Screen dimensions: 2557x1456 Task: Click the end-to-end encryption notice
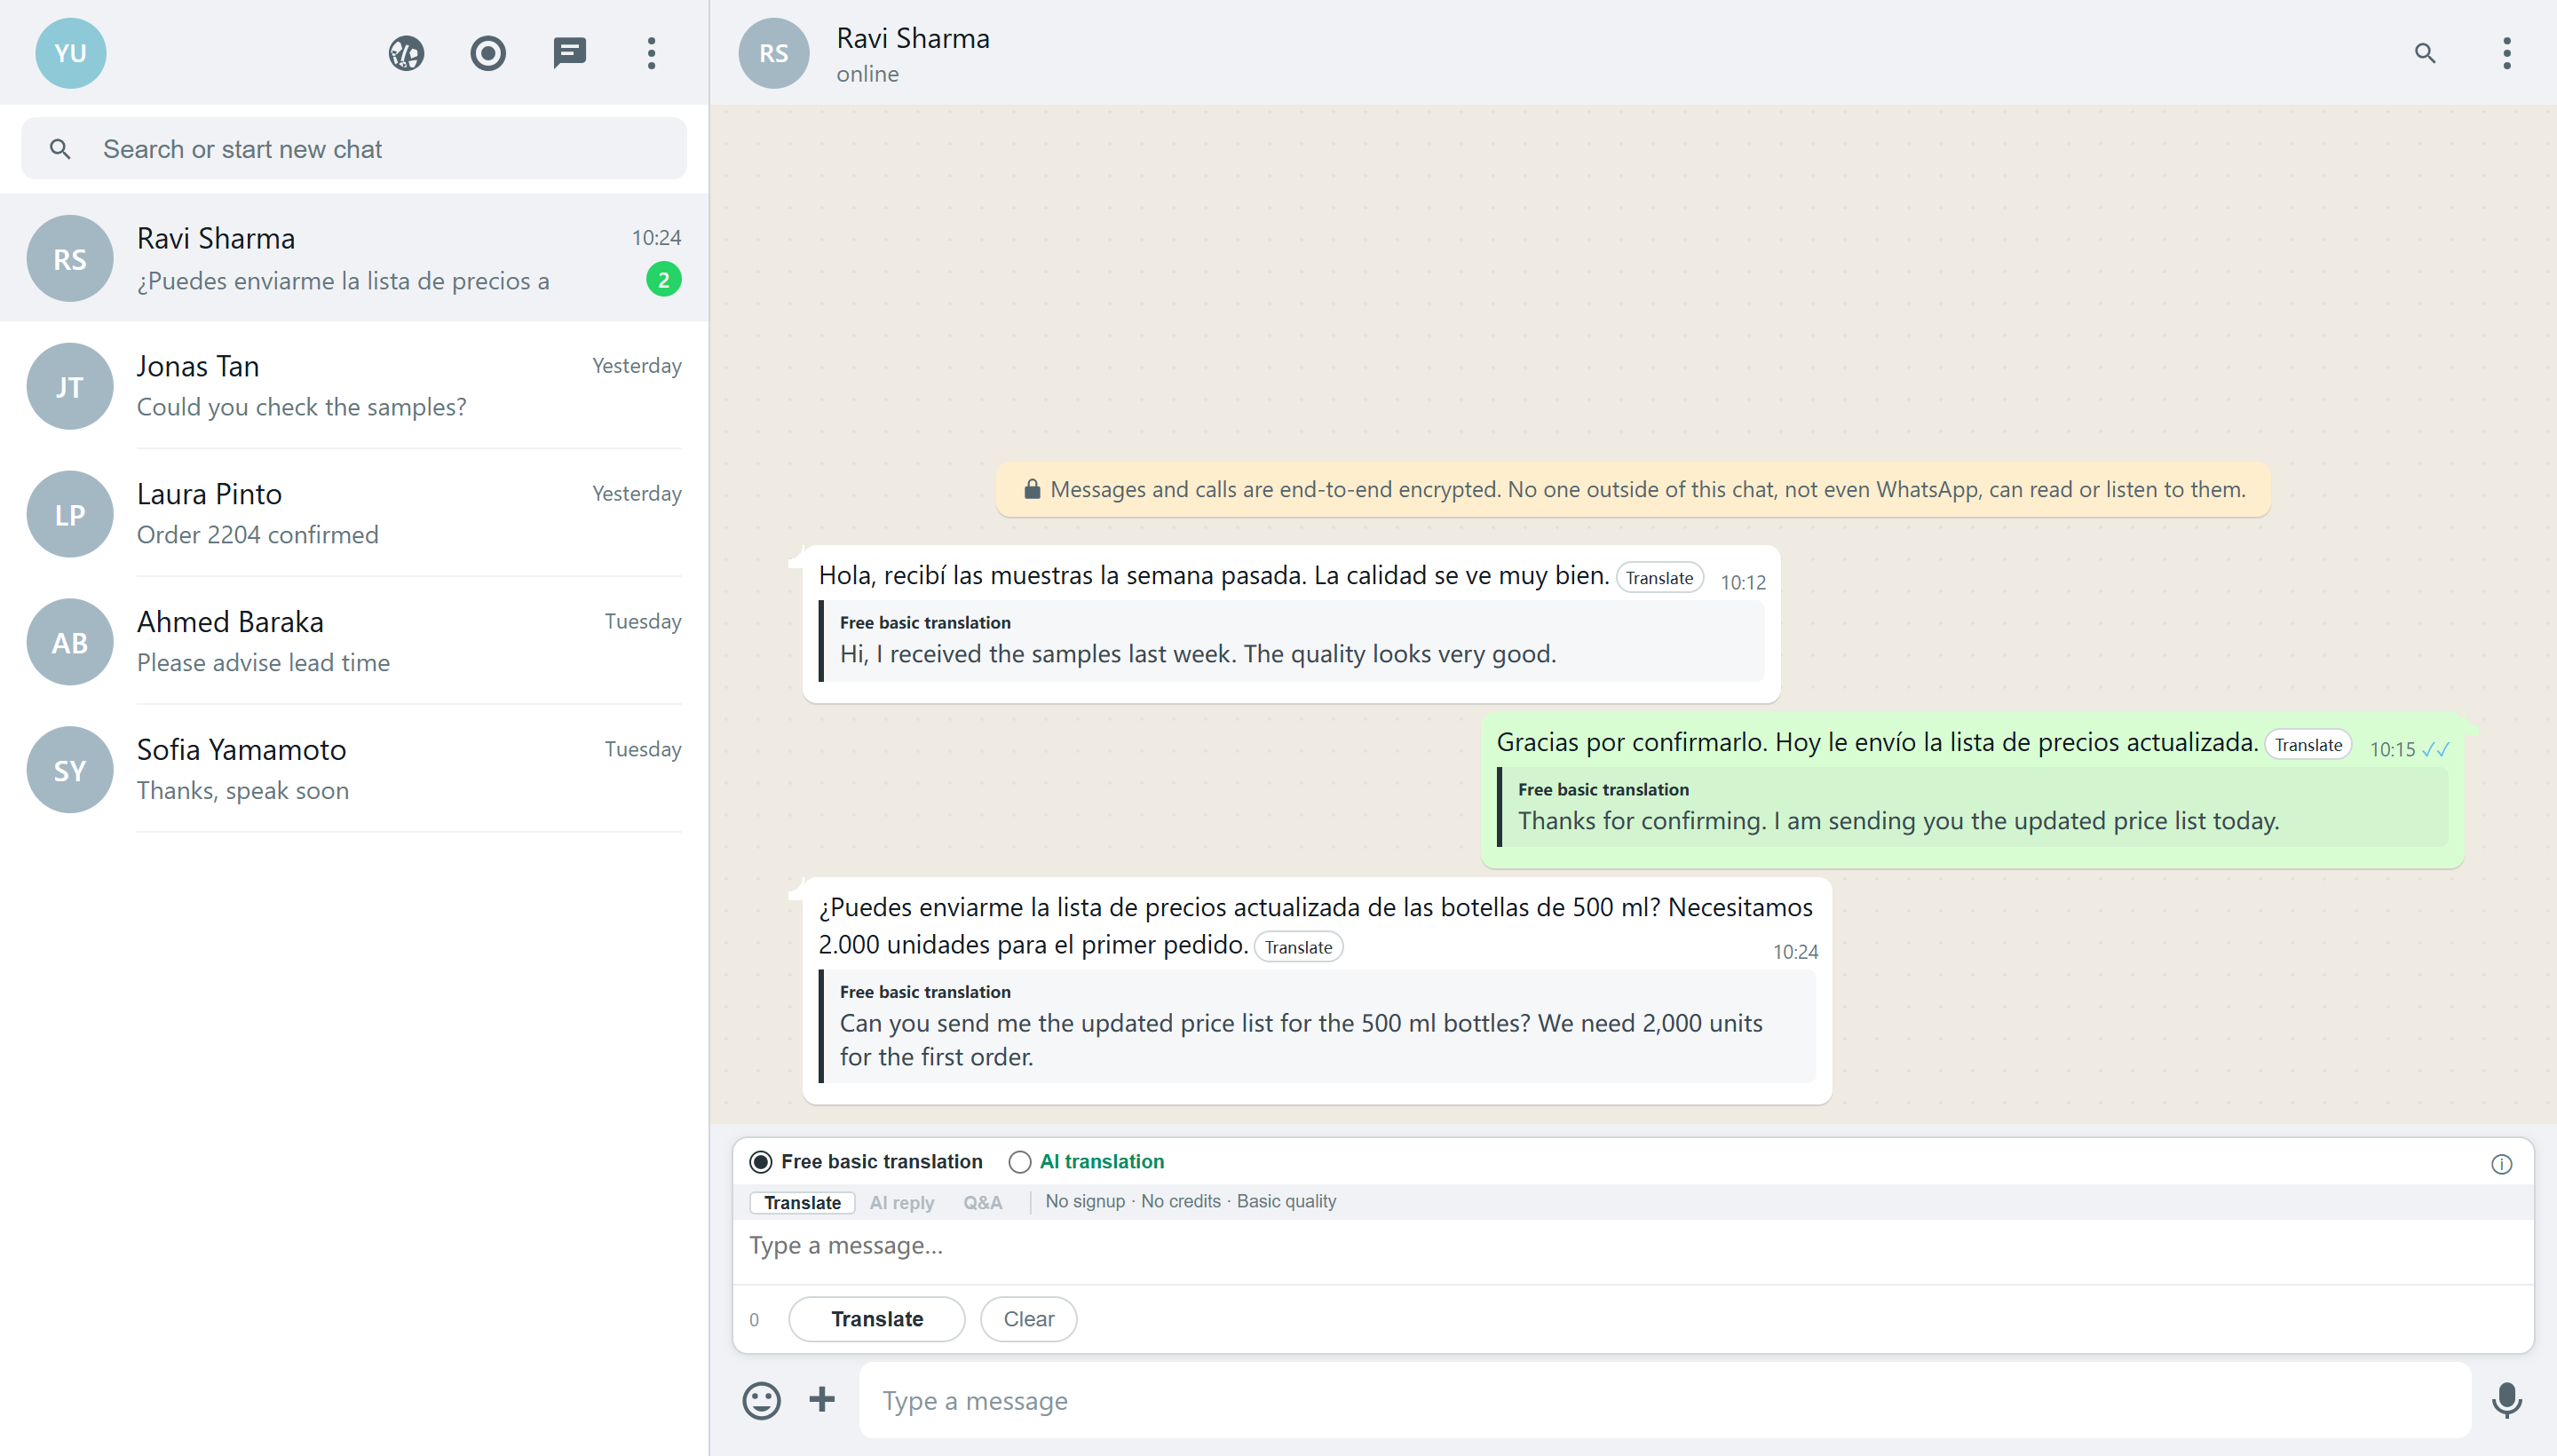pyautogui.click(x=1632, y=489)
